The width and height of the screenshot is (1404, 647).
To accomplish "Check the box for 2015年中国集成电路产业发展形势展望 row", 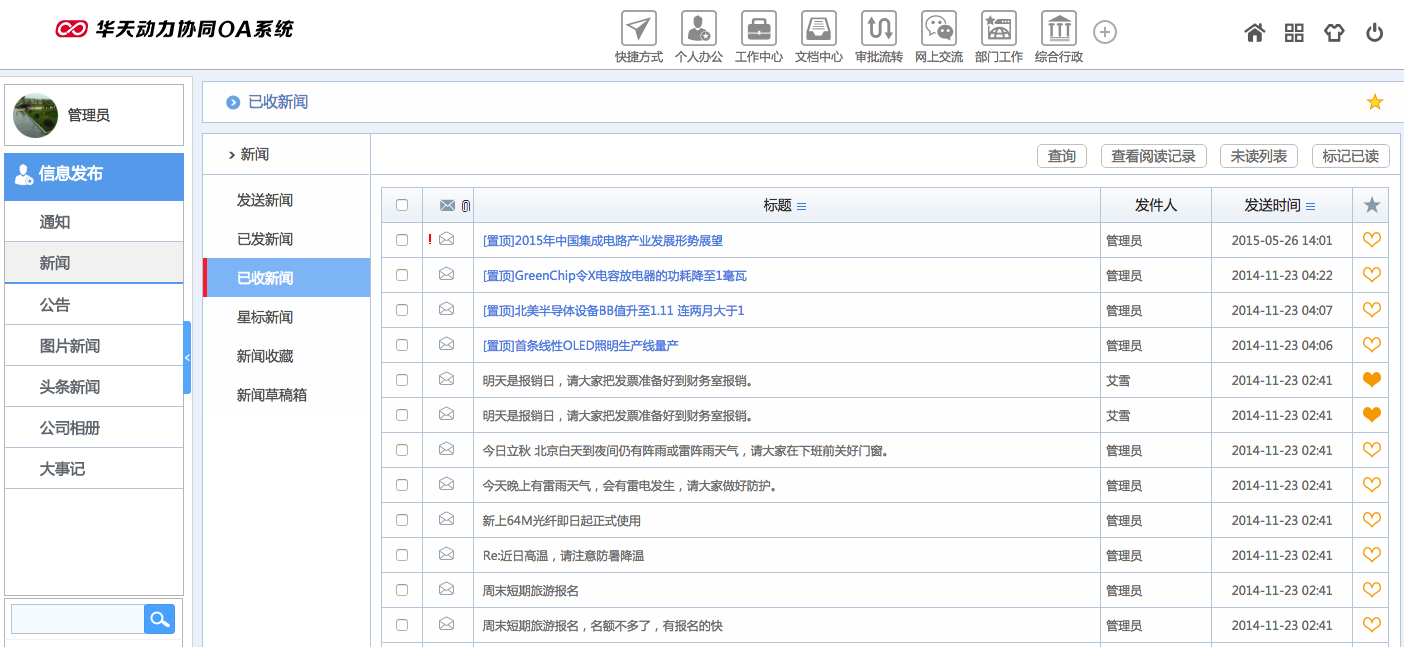I will tap(402, 240).
